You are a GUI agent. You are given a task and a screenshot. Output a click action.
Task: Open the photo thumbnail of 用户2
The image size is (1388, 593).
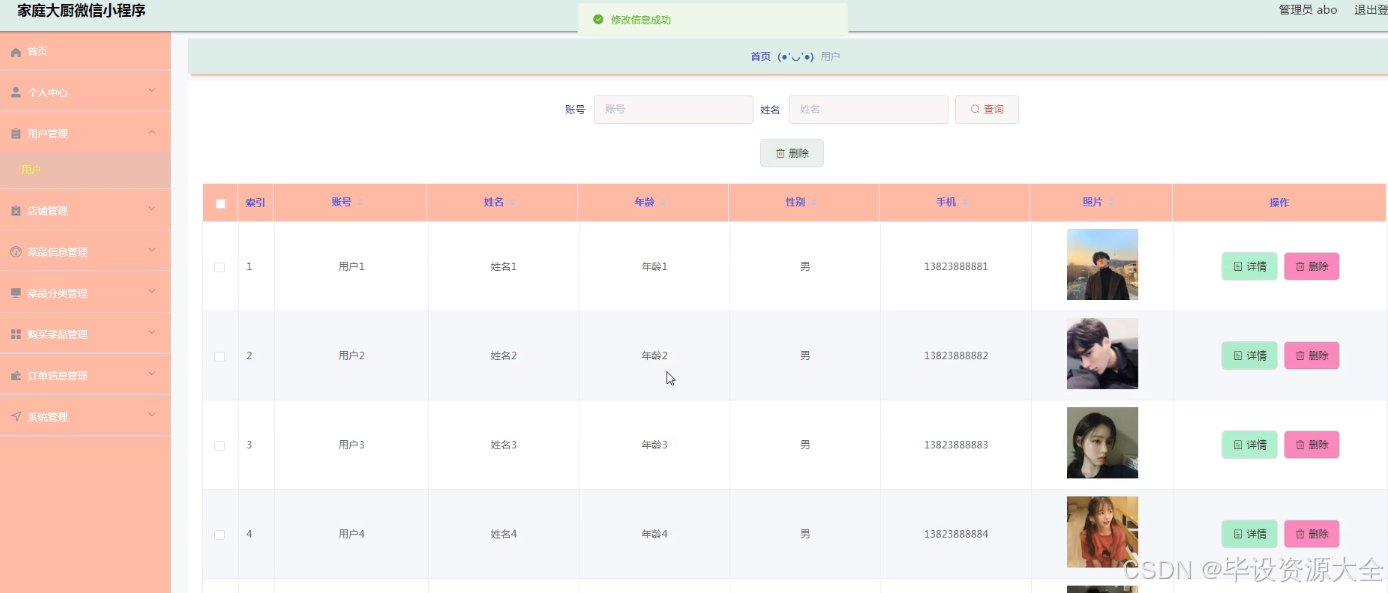pyautogui.click(x=1102, y=354)
